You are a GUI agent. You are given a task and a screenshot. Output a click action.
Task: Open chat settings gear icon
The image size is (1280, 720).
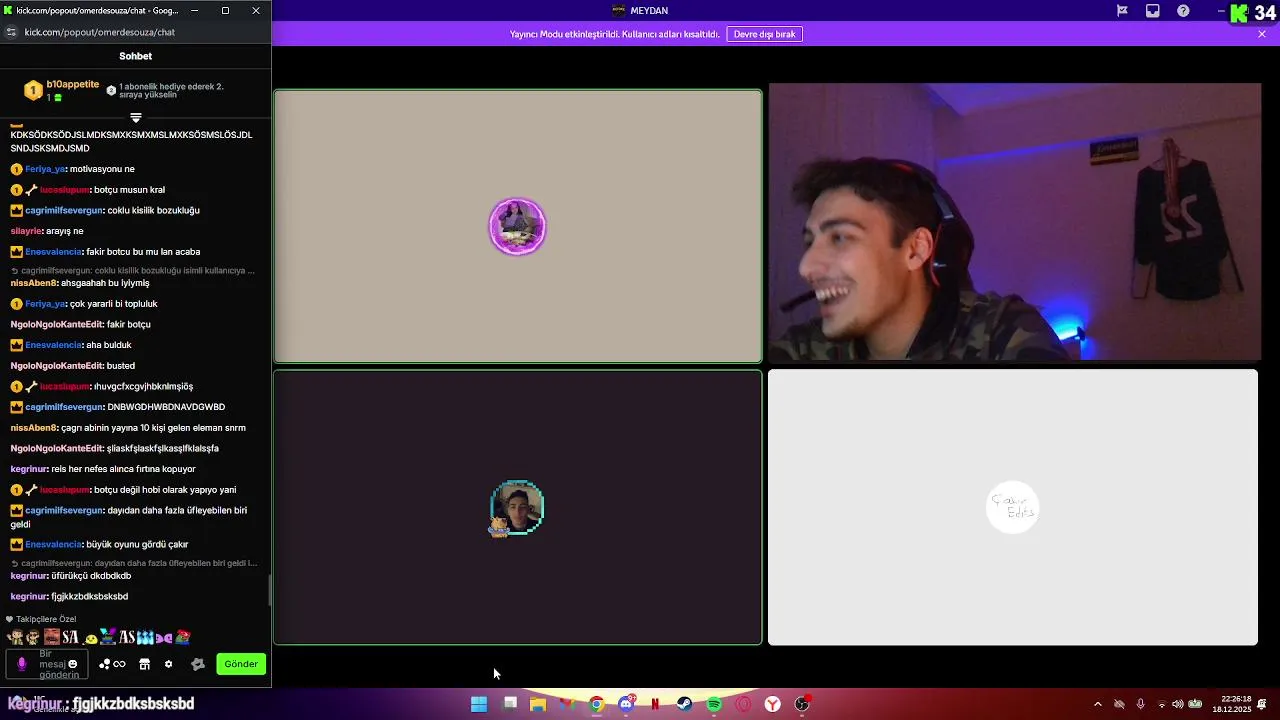[168, 664]
